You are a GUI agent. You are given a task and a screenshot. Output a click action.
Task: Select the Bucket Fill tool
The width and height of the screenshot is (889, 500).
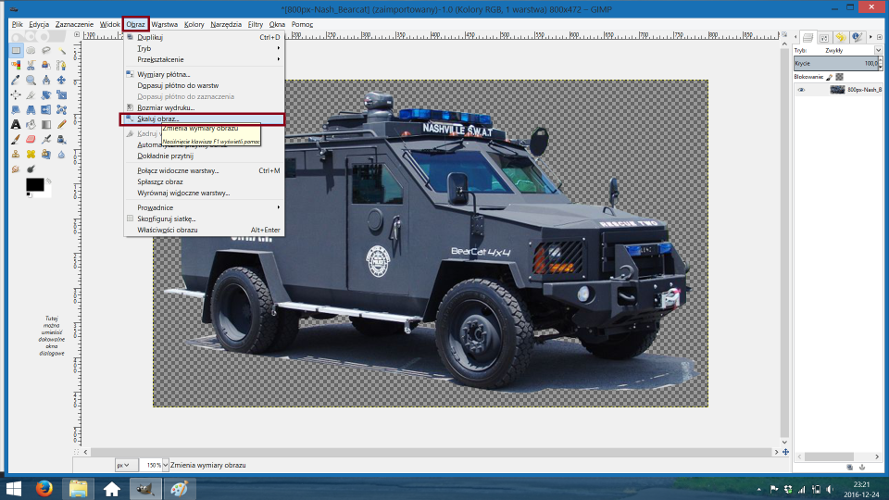(31, 125)
